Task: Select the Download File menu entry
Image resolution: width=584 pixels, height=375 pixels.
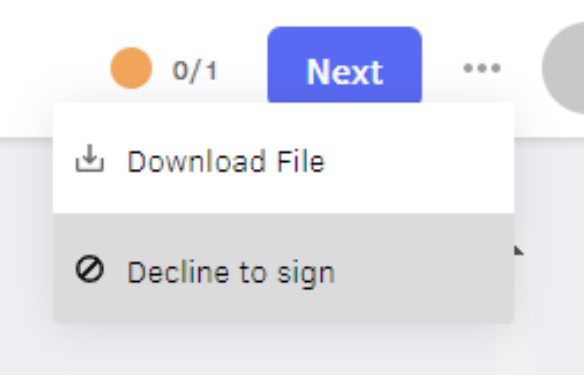Action: point(283,159)
